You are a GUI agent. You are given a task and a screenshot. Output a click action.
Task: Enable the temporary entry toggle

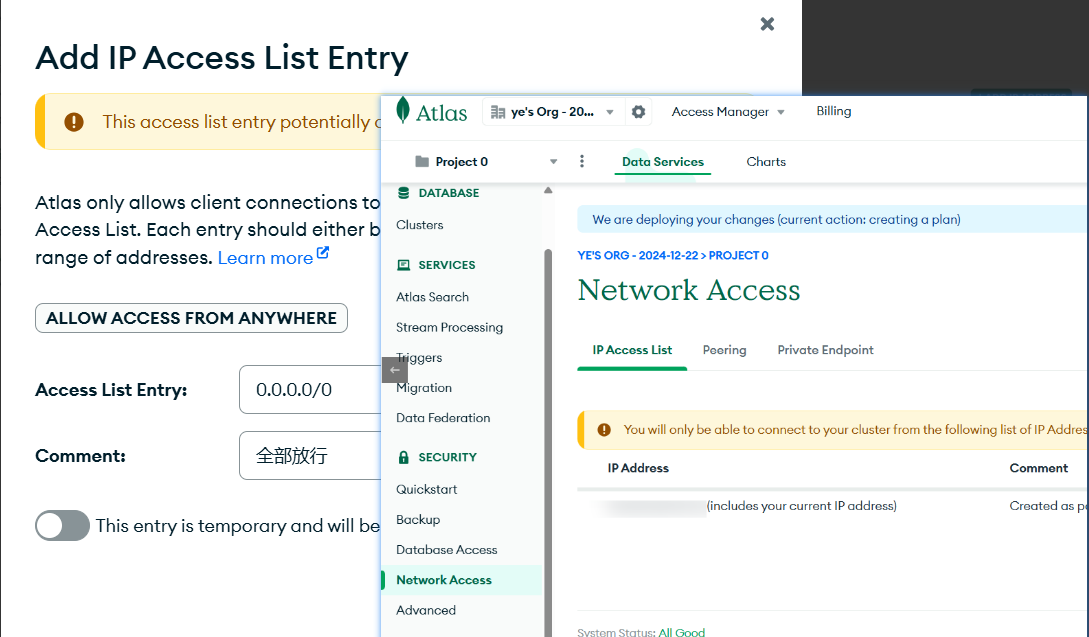[63, 526]
